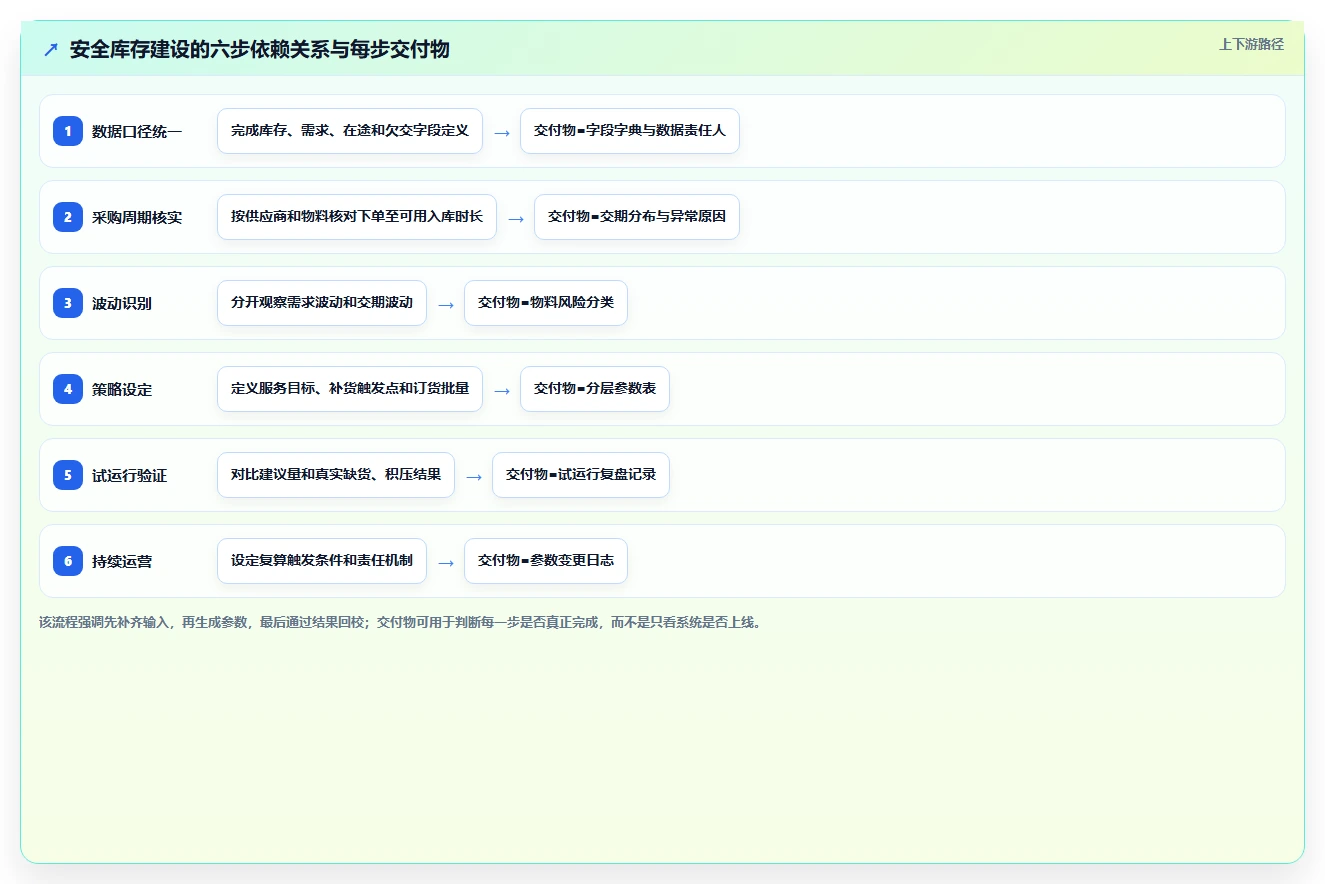Click step number 5 badge
Screen dimensions: 1325x884
tap(68, 474)
